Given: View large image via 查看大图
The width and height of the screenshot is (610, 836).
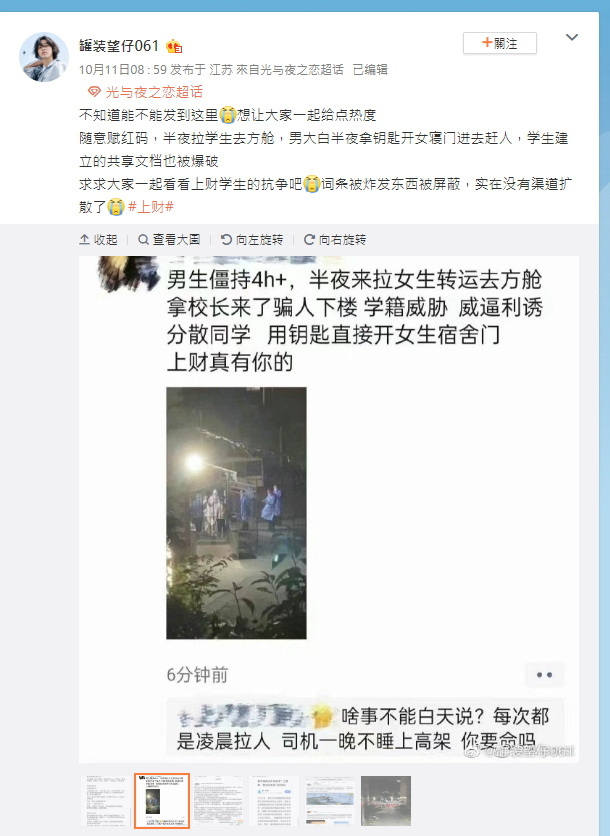Looking at the screenshot, I should pos(169,240).
